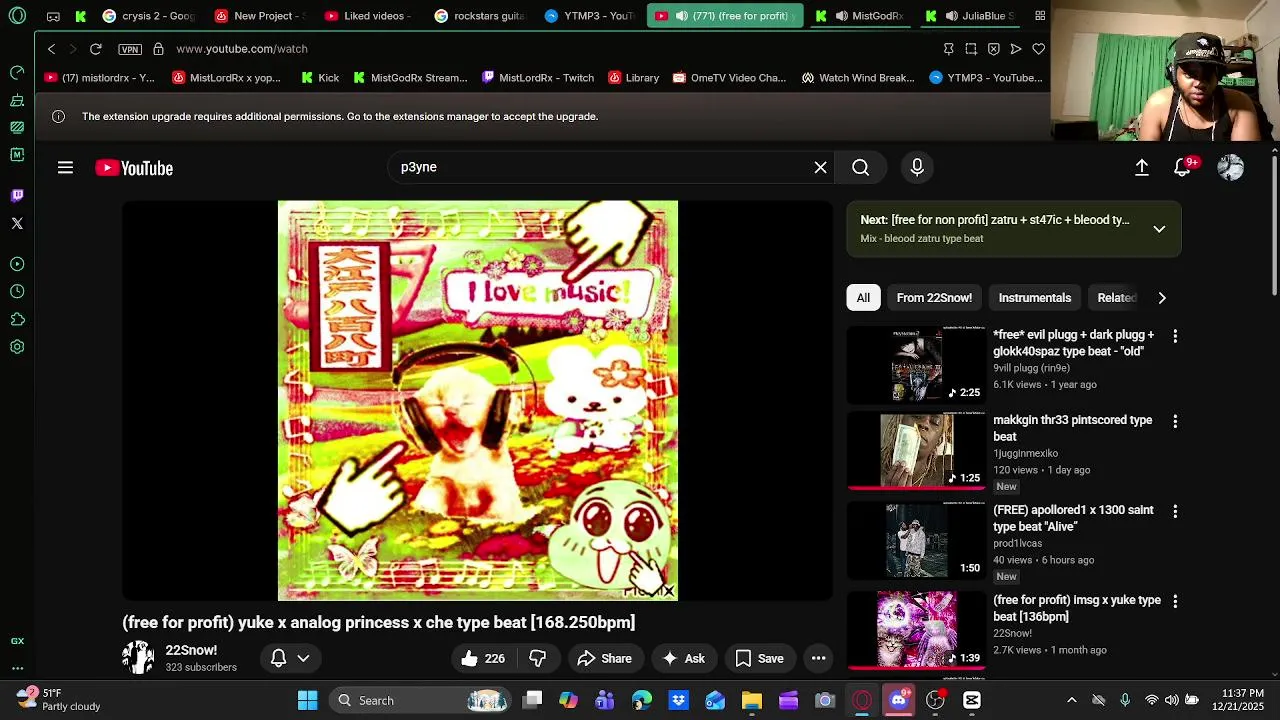The height and width of the screenshot is (720, 1280).
Task: Run the search with the magnifier button
Action: click(860, 167)
